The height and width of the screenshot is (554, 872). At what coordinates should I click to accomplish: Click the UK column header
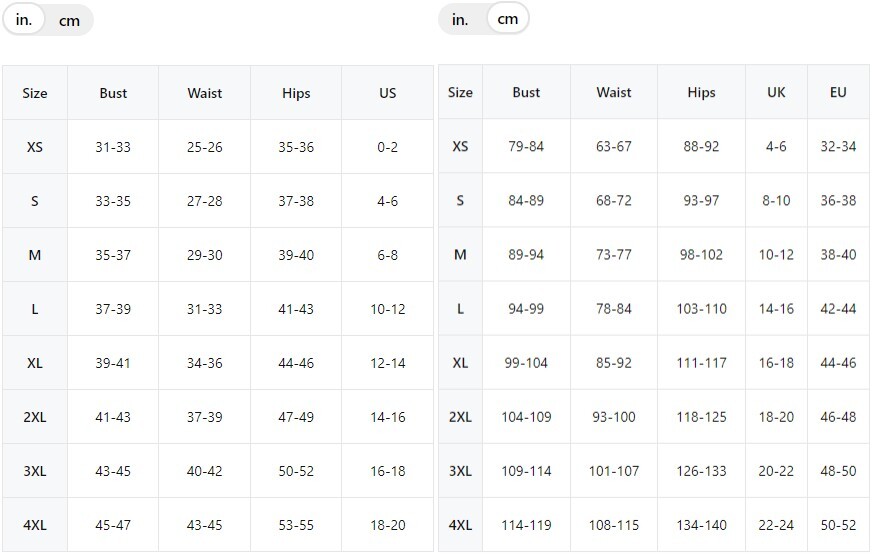[x=776, y=92]
